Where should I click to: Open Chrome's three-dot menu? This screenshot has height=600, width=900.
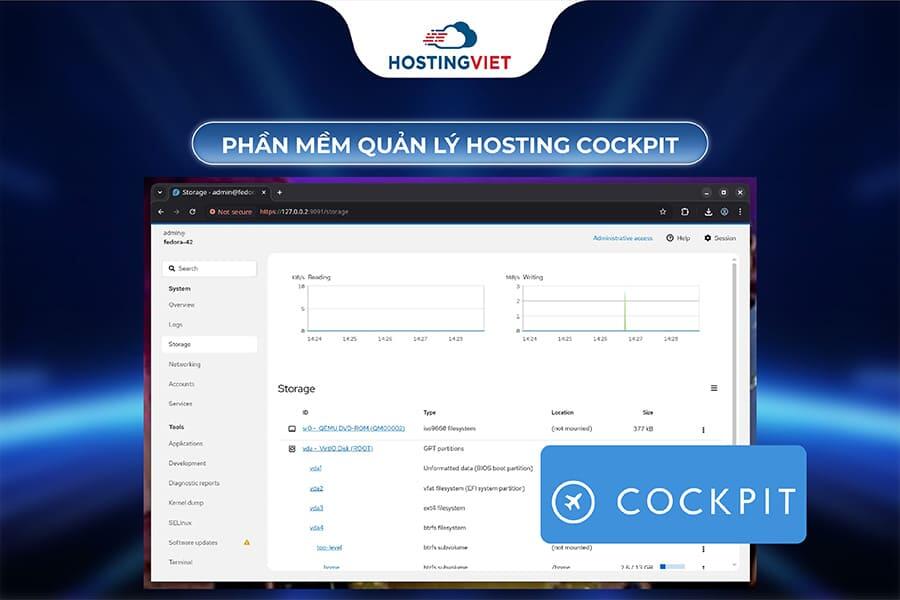pos(740,212)
